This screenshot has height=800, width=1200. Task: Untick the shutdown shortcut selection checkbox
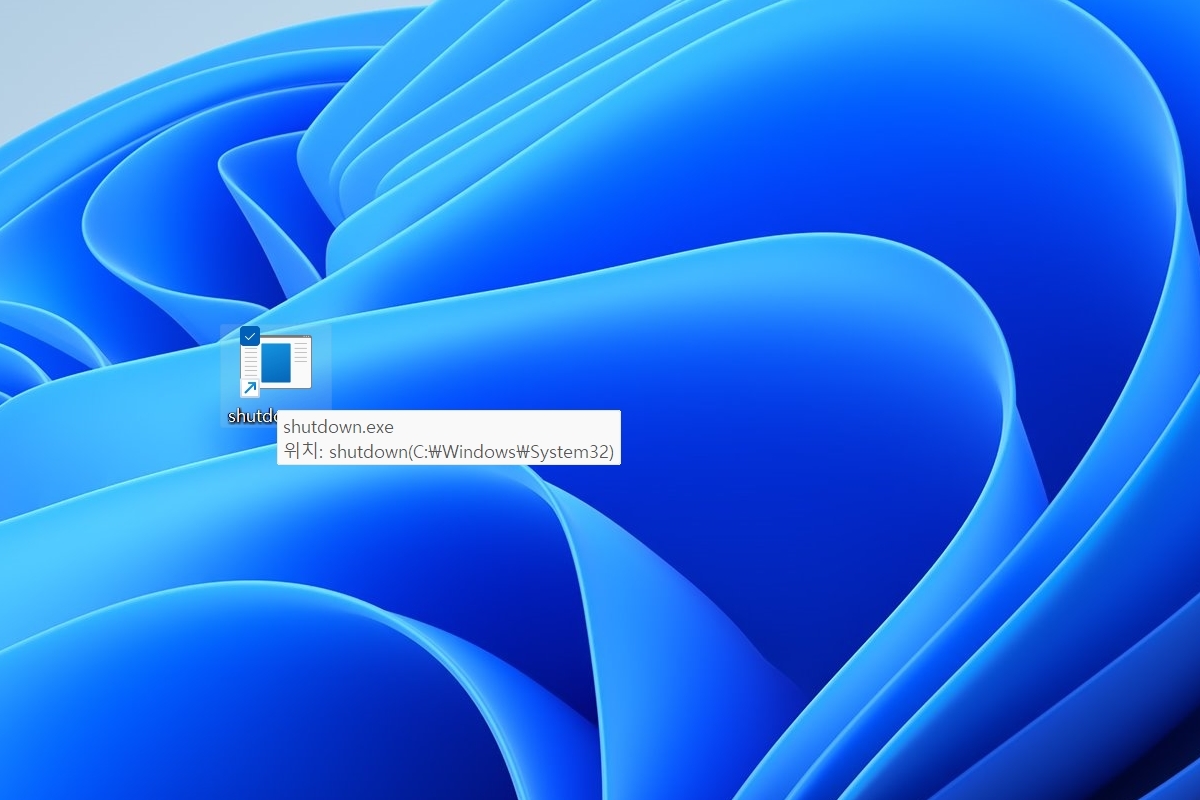point(250,336)
